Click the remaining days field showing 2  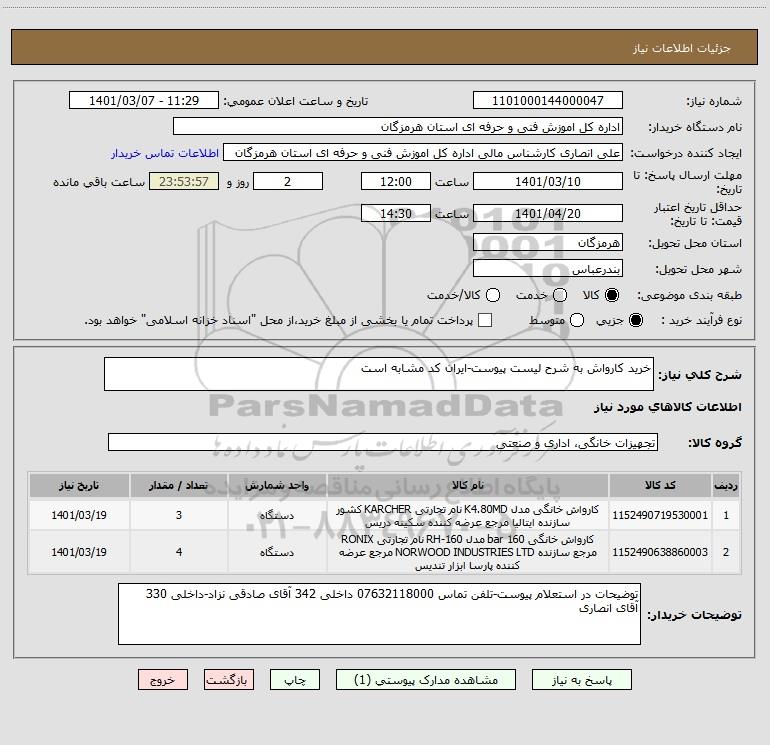pyautogui.click(x=288, y=181)
